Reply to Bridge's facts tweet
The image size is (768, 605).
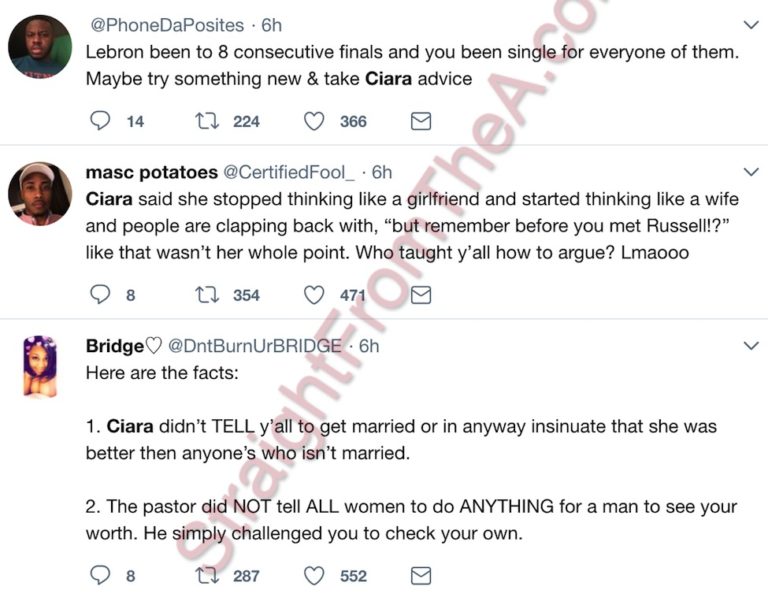[x=100, y=575]
